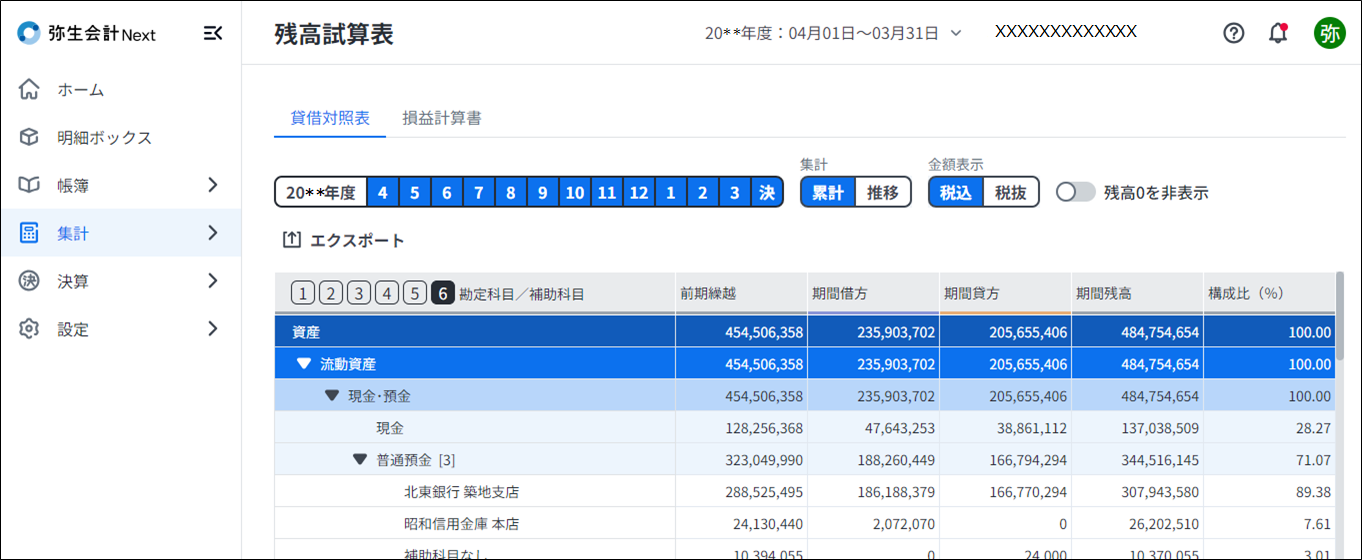Select month 10 in period selector

[574, 192]
